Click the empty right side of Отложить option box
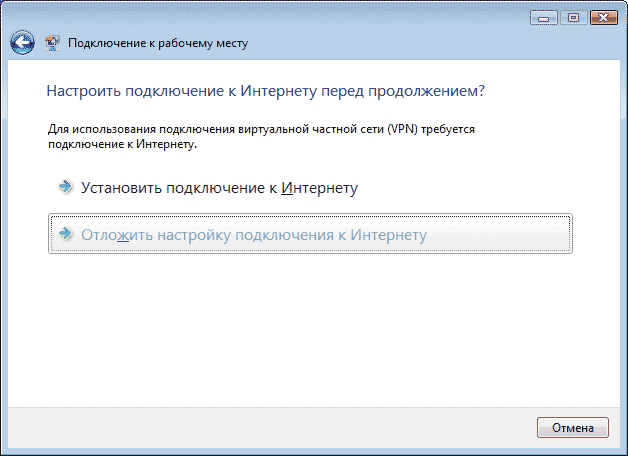The width and height of the screenshot is (628, 456). 510,234
